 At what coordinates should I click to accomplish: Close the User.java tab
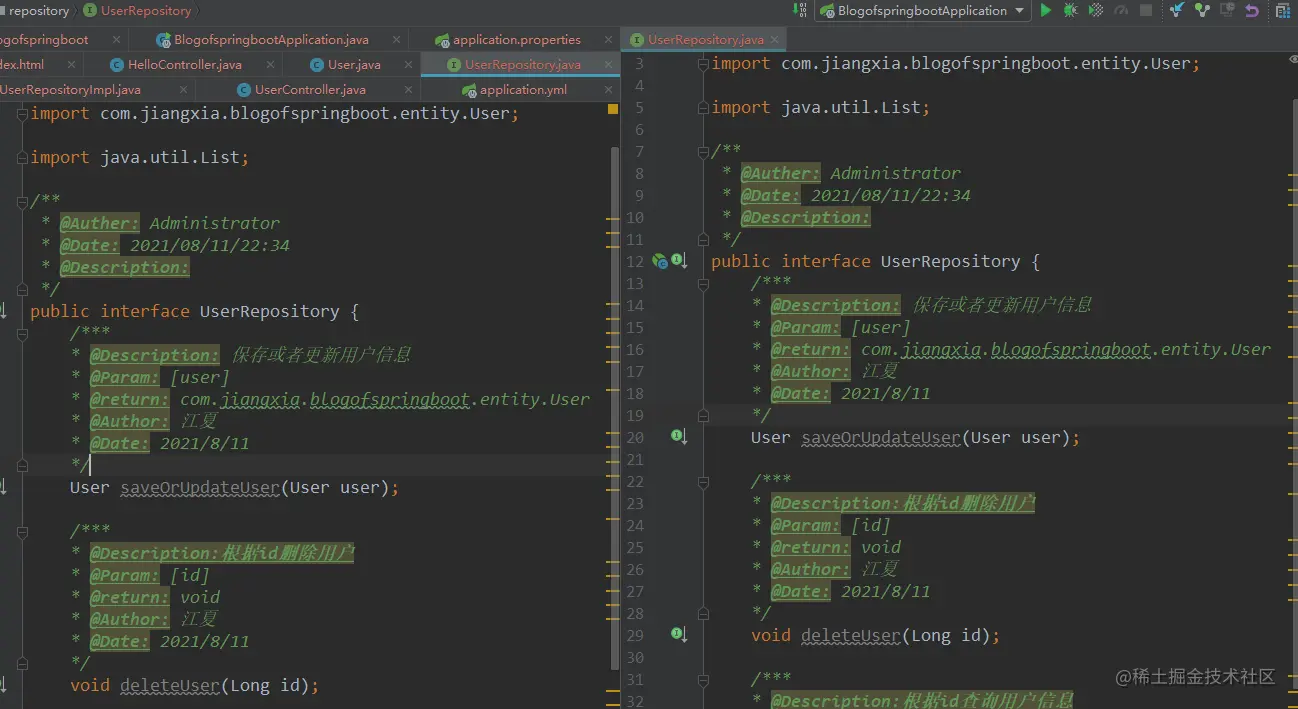pyautogui.click(x=407, y=64)
